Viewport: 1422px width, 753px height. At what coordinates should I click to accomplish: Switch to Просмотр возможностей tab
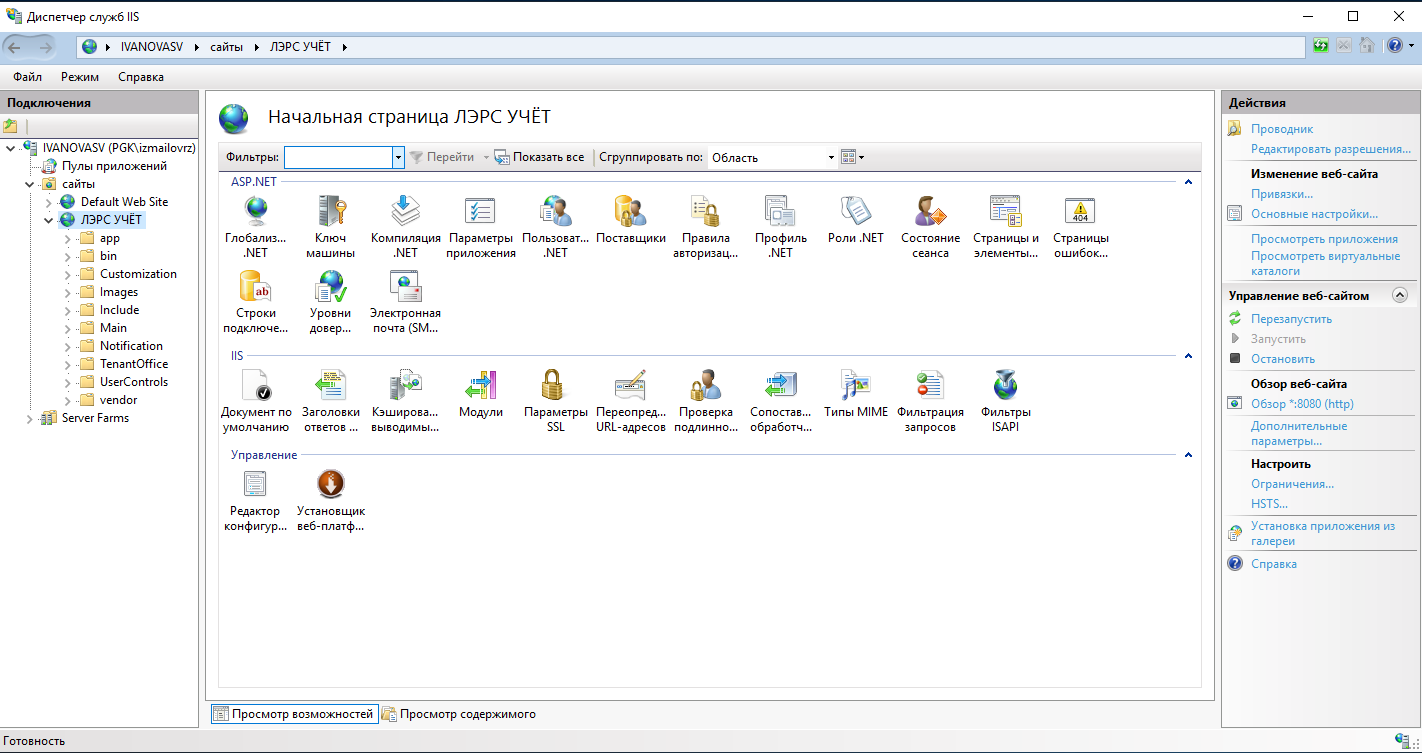click(x=294, y=714)
